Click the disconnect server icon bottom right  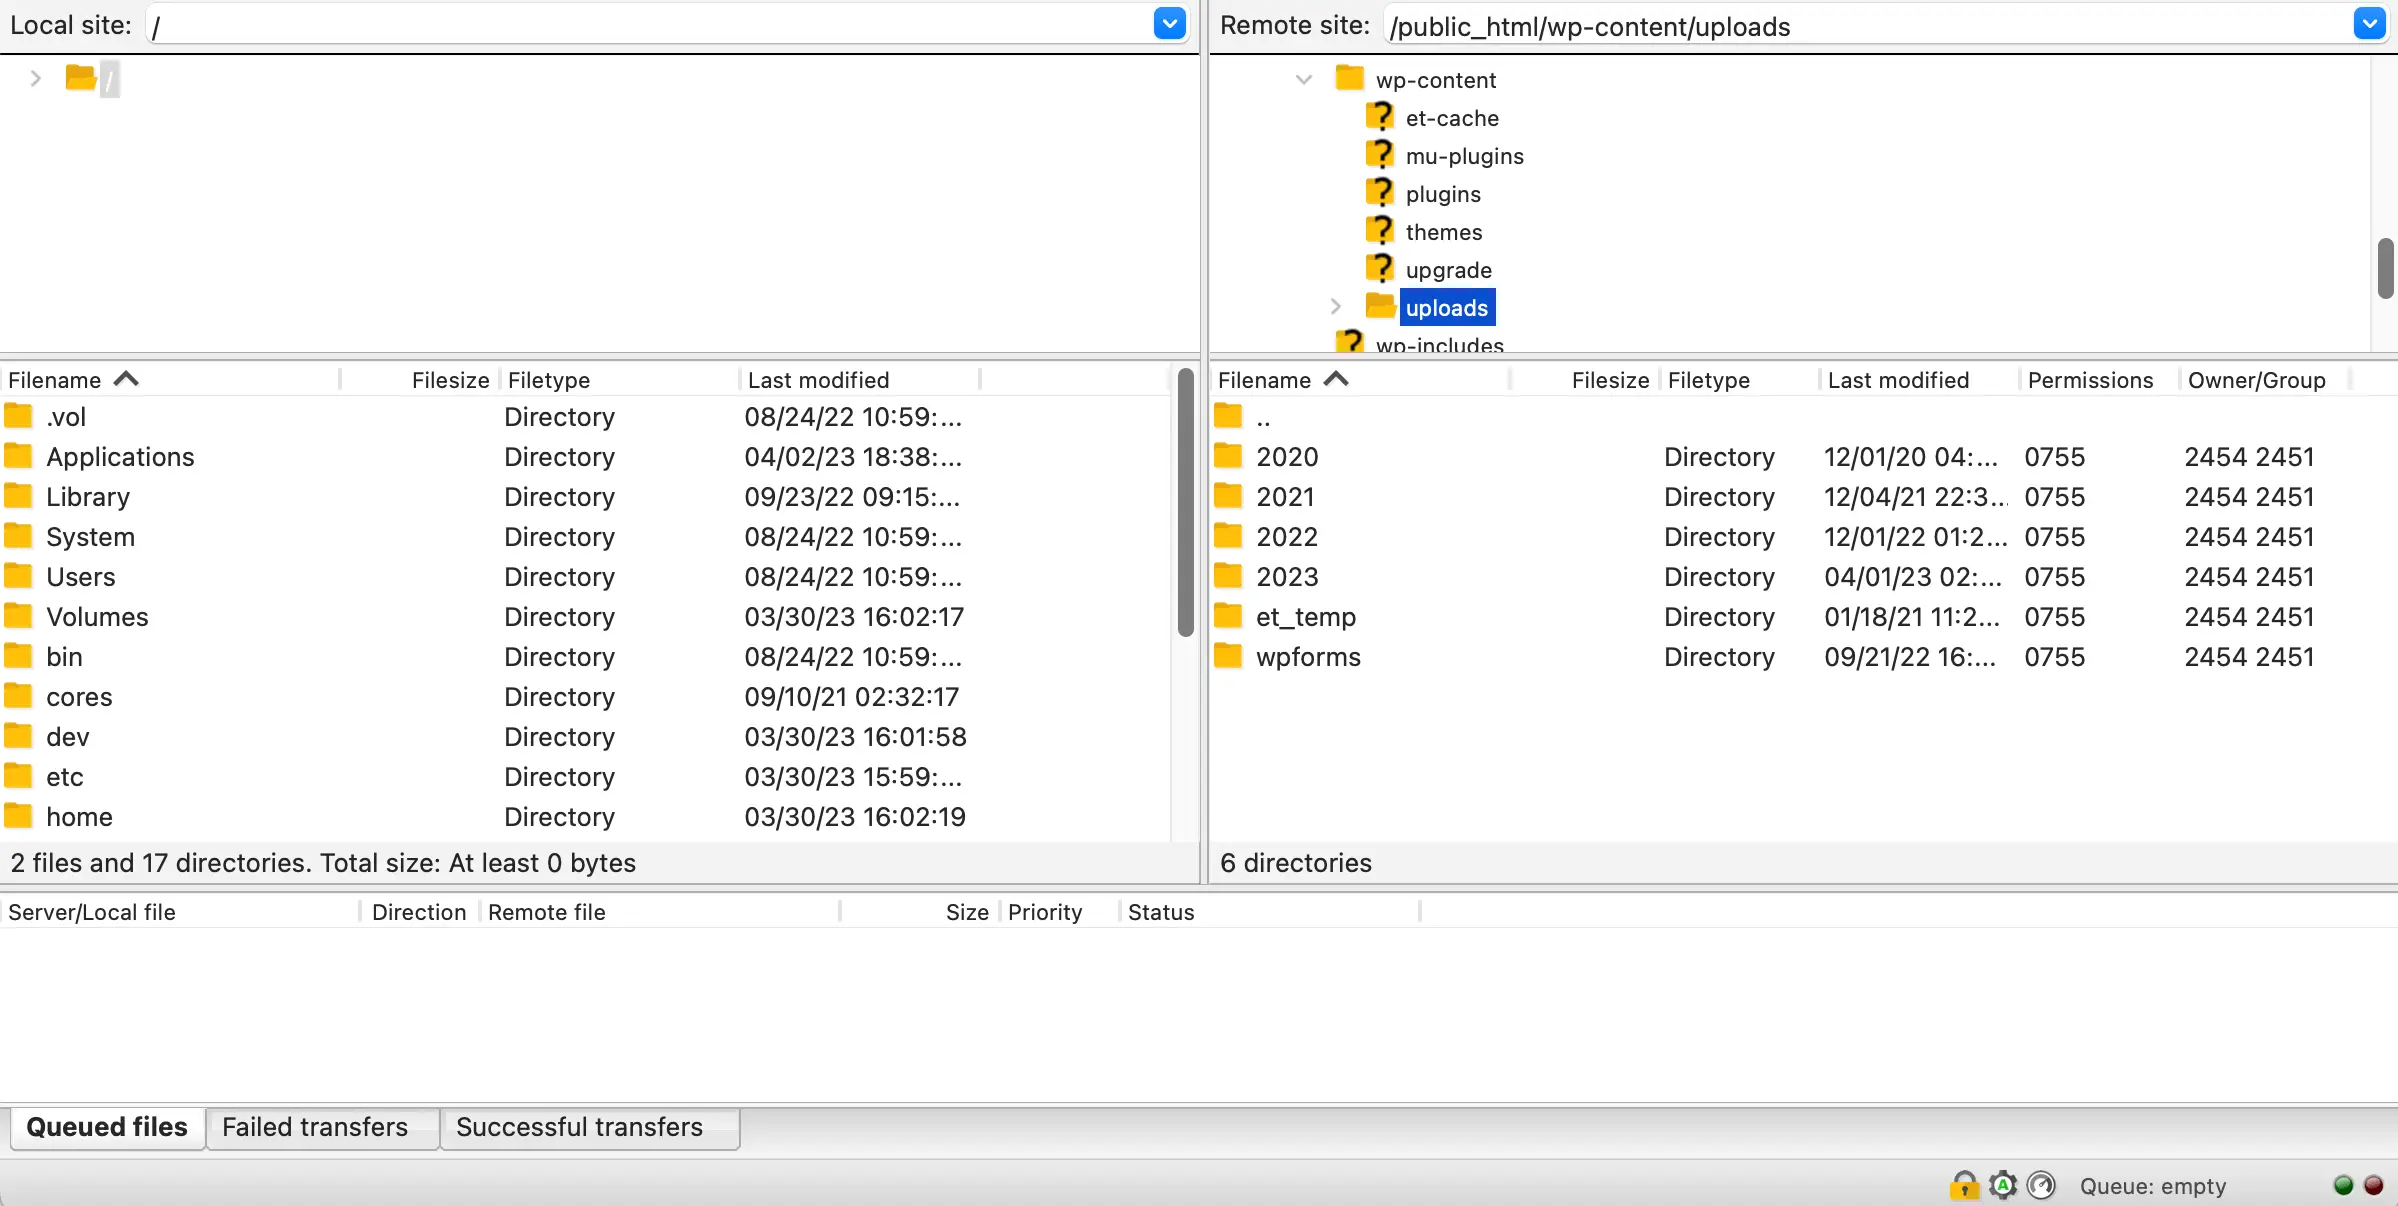click(x=2373, y=1184)
